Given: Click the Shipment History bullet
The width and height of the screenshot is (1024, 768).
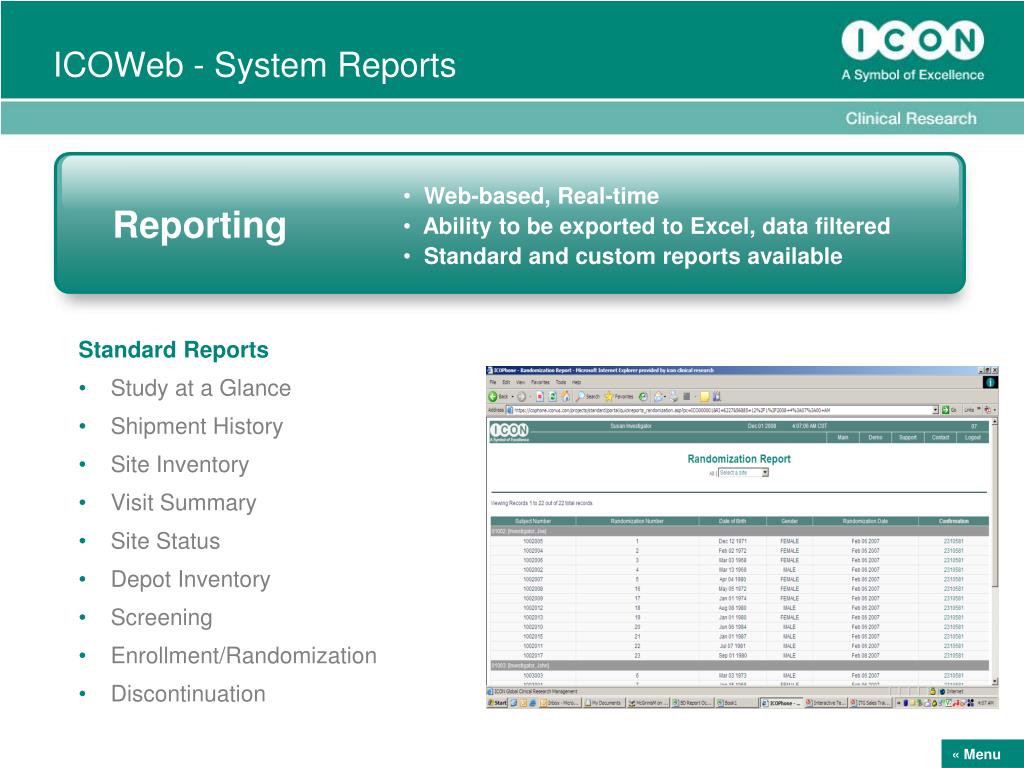Looking at the screenshot, I should click(197, 426).
